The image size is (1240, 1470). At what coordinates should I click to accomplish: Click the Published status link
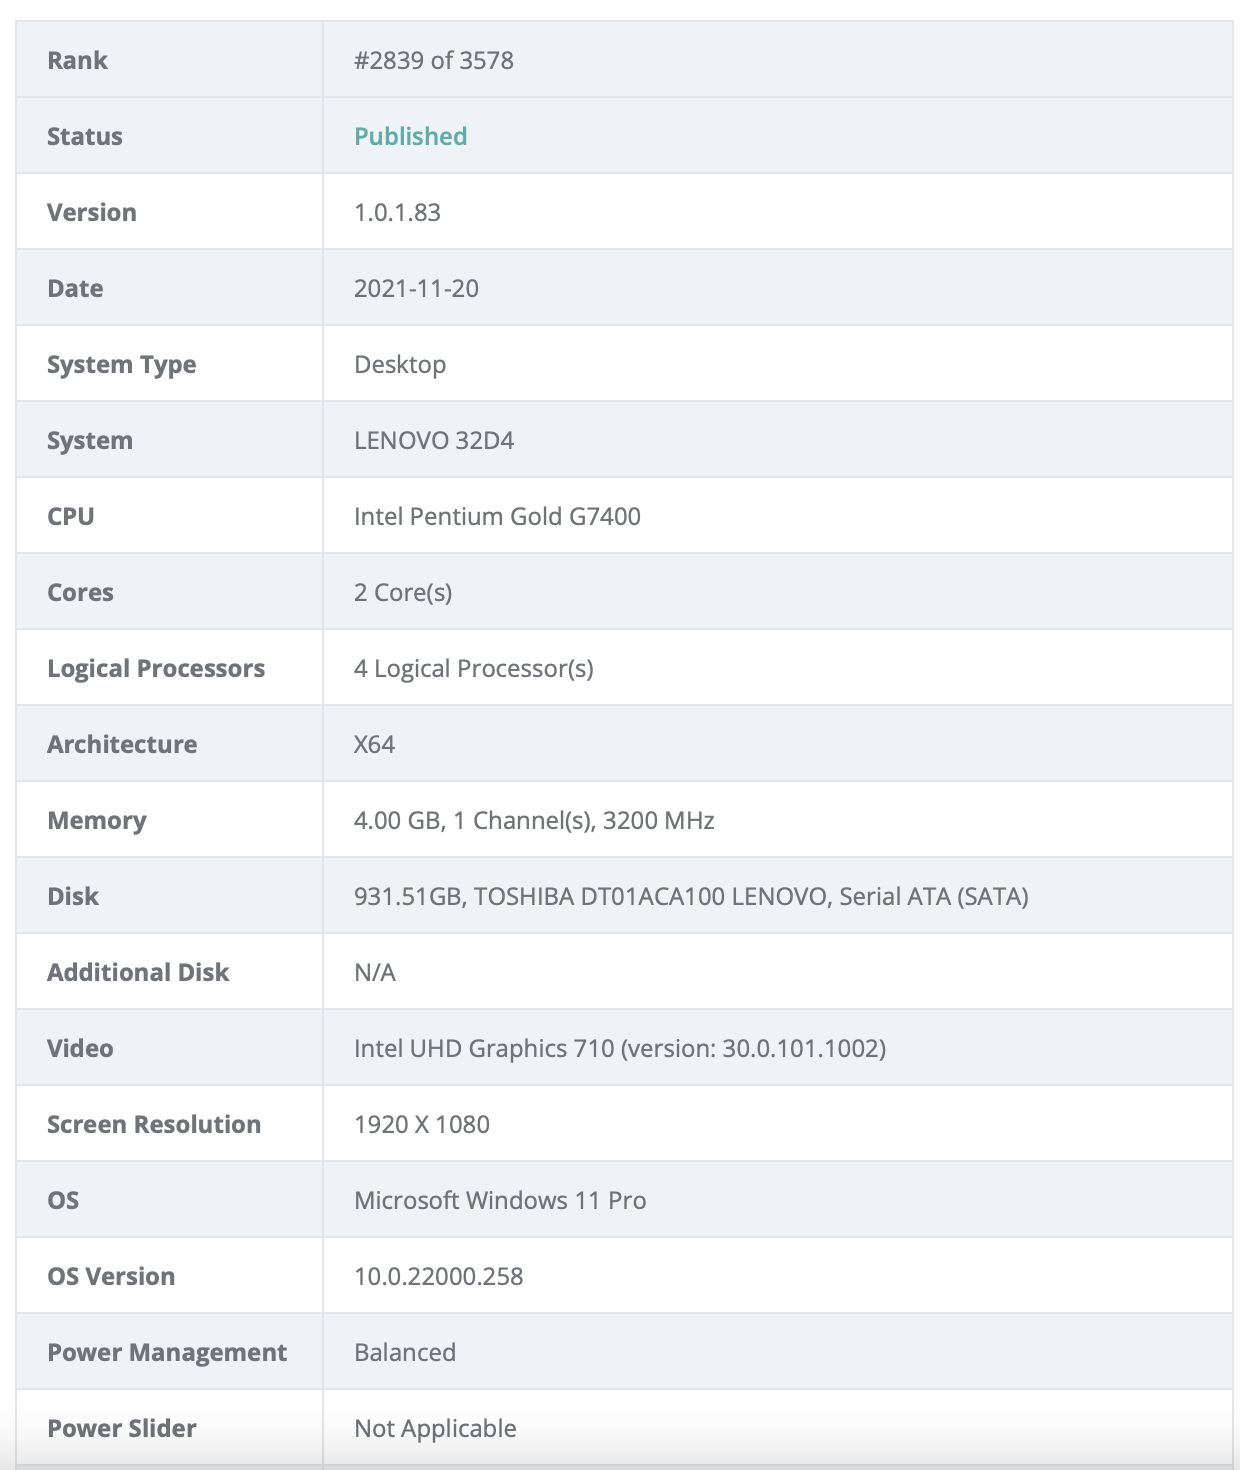410,136
